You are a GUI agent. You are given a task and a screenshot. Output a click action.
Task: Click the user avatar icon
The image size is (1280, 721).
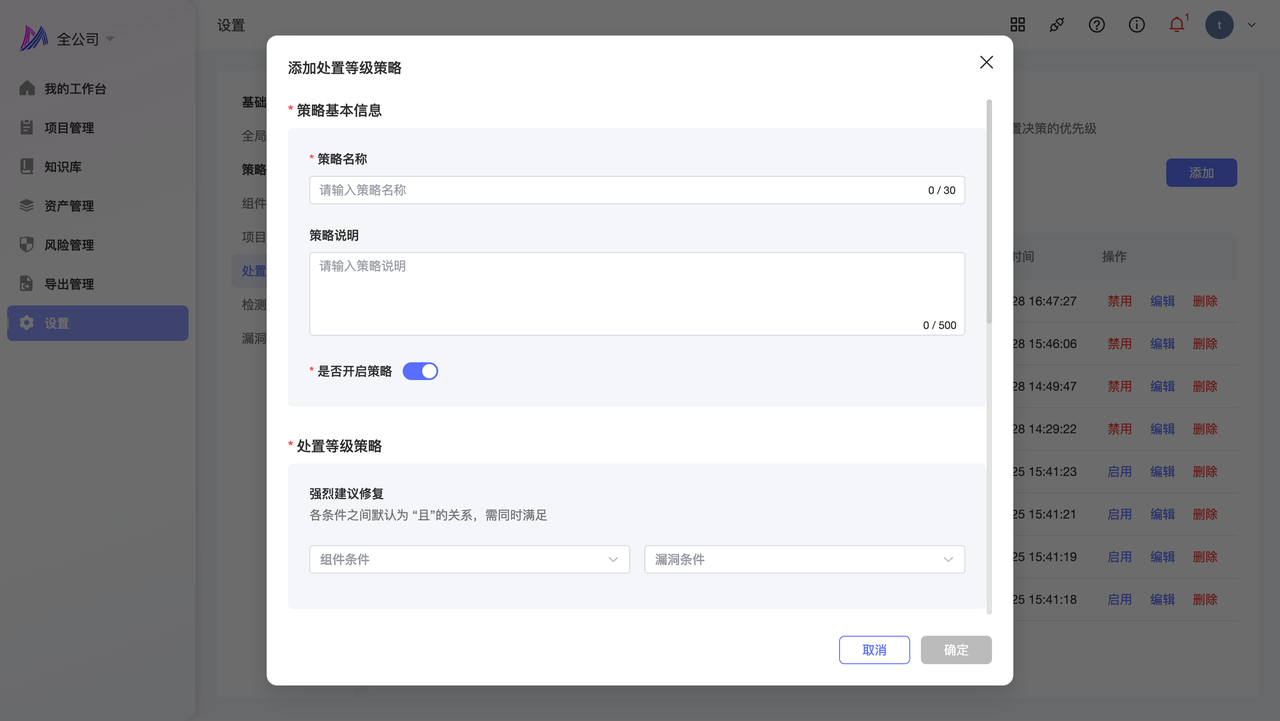coord(1219,25)
